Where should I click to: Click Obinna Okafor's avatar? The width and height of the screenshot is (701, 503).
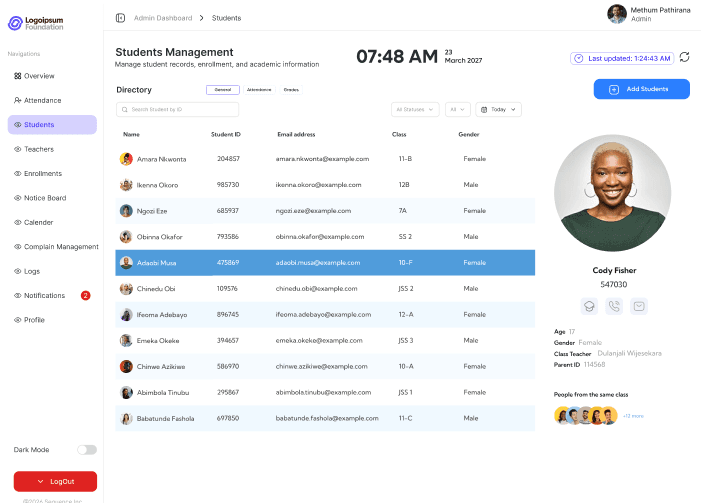click(x=126, y=237)
